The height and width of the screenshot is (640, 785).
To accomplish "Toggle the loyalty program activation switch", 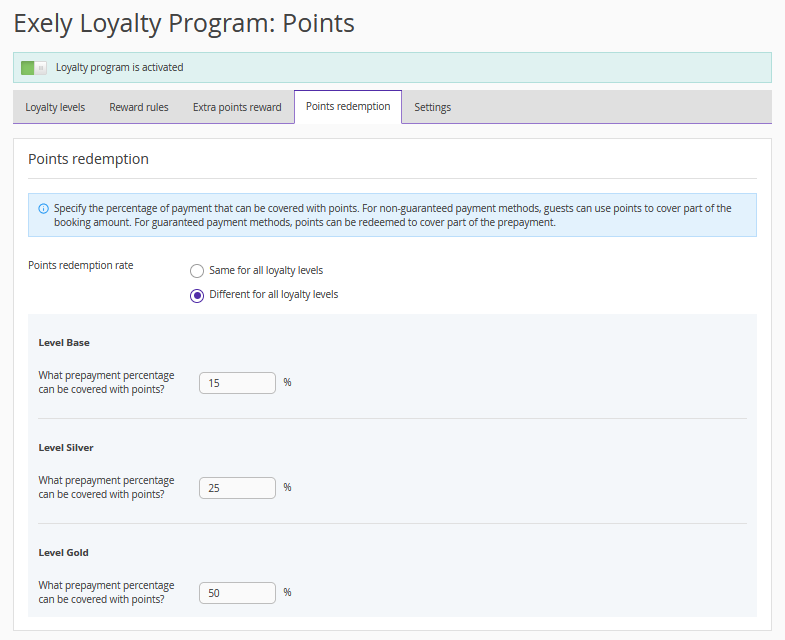I will pyautogui.click(x=34, y=68).
